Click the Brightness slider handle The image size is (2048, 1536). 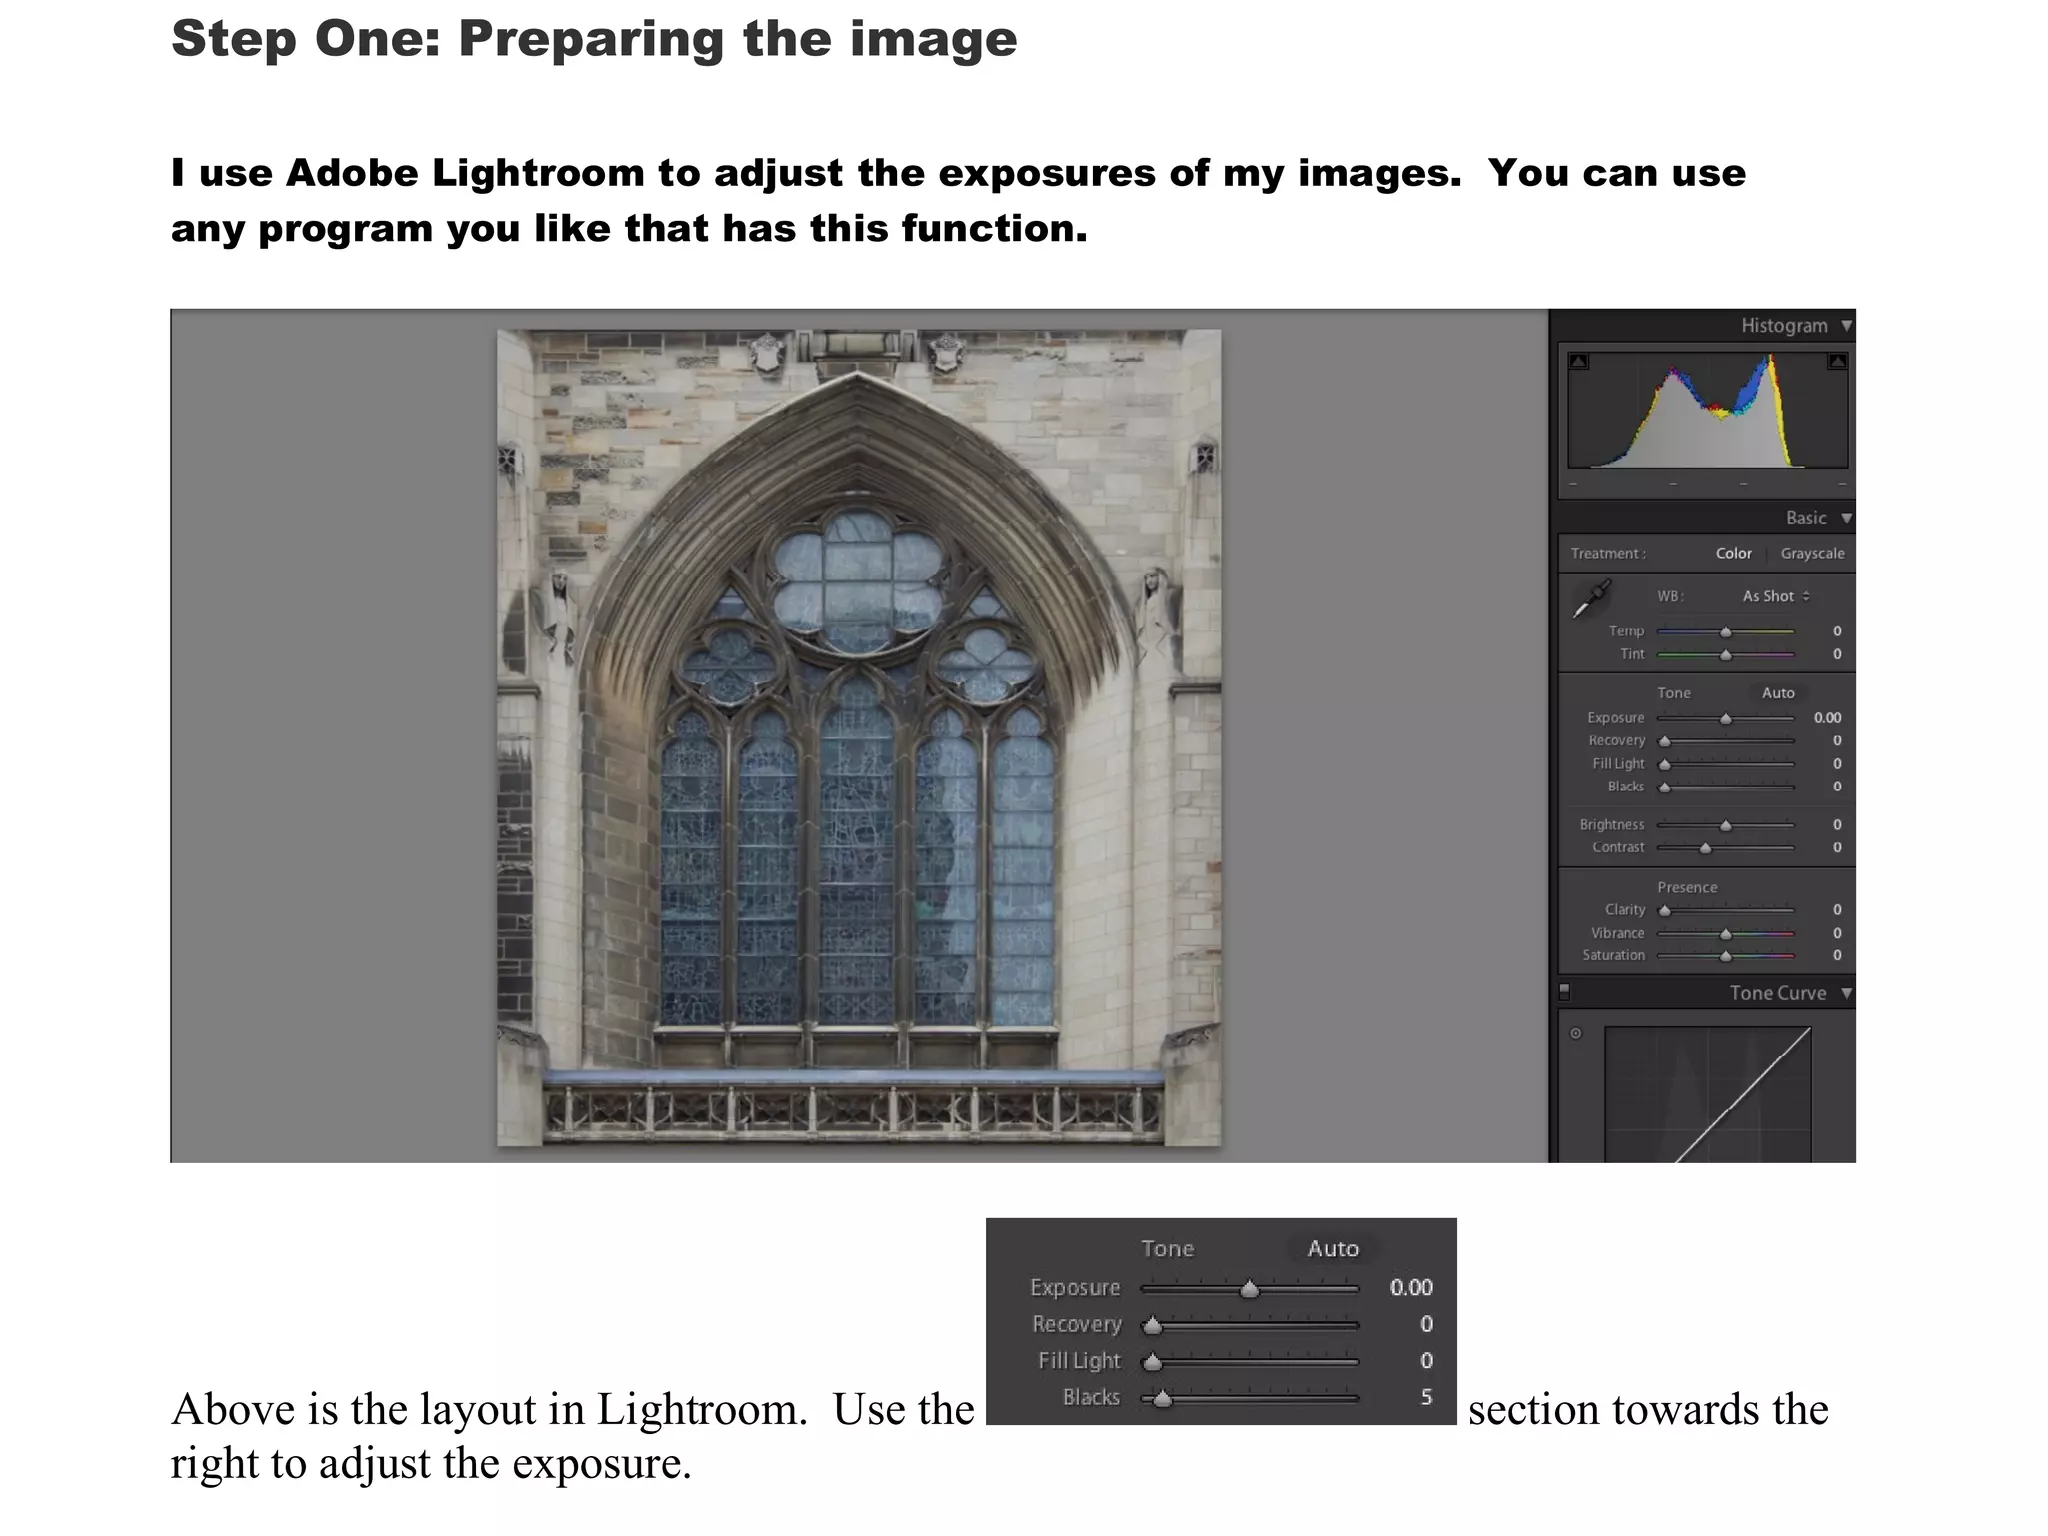tap(1725, 825)
